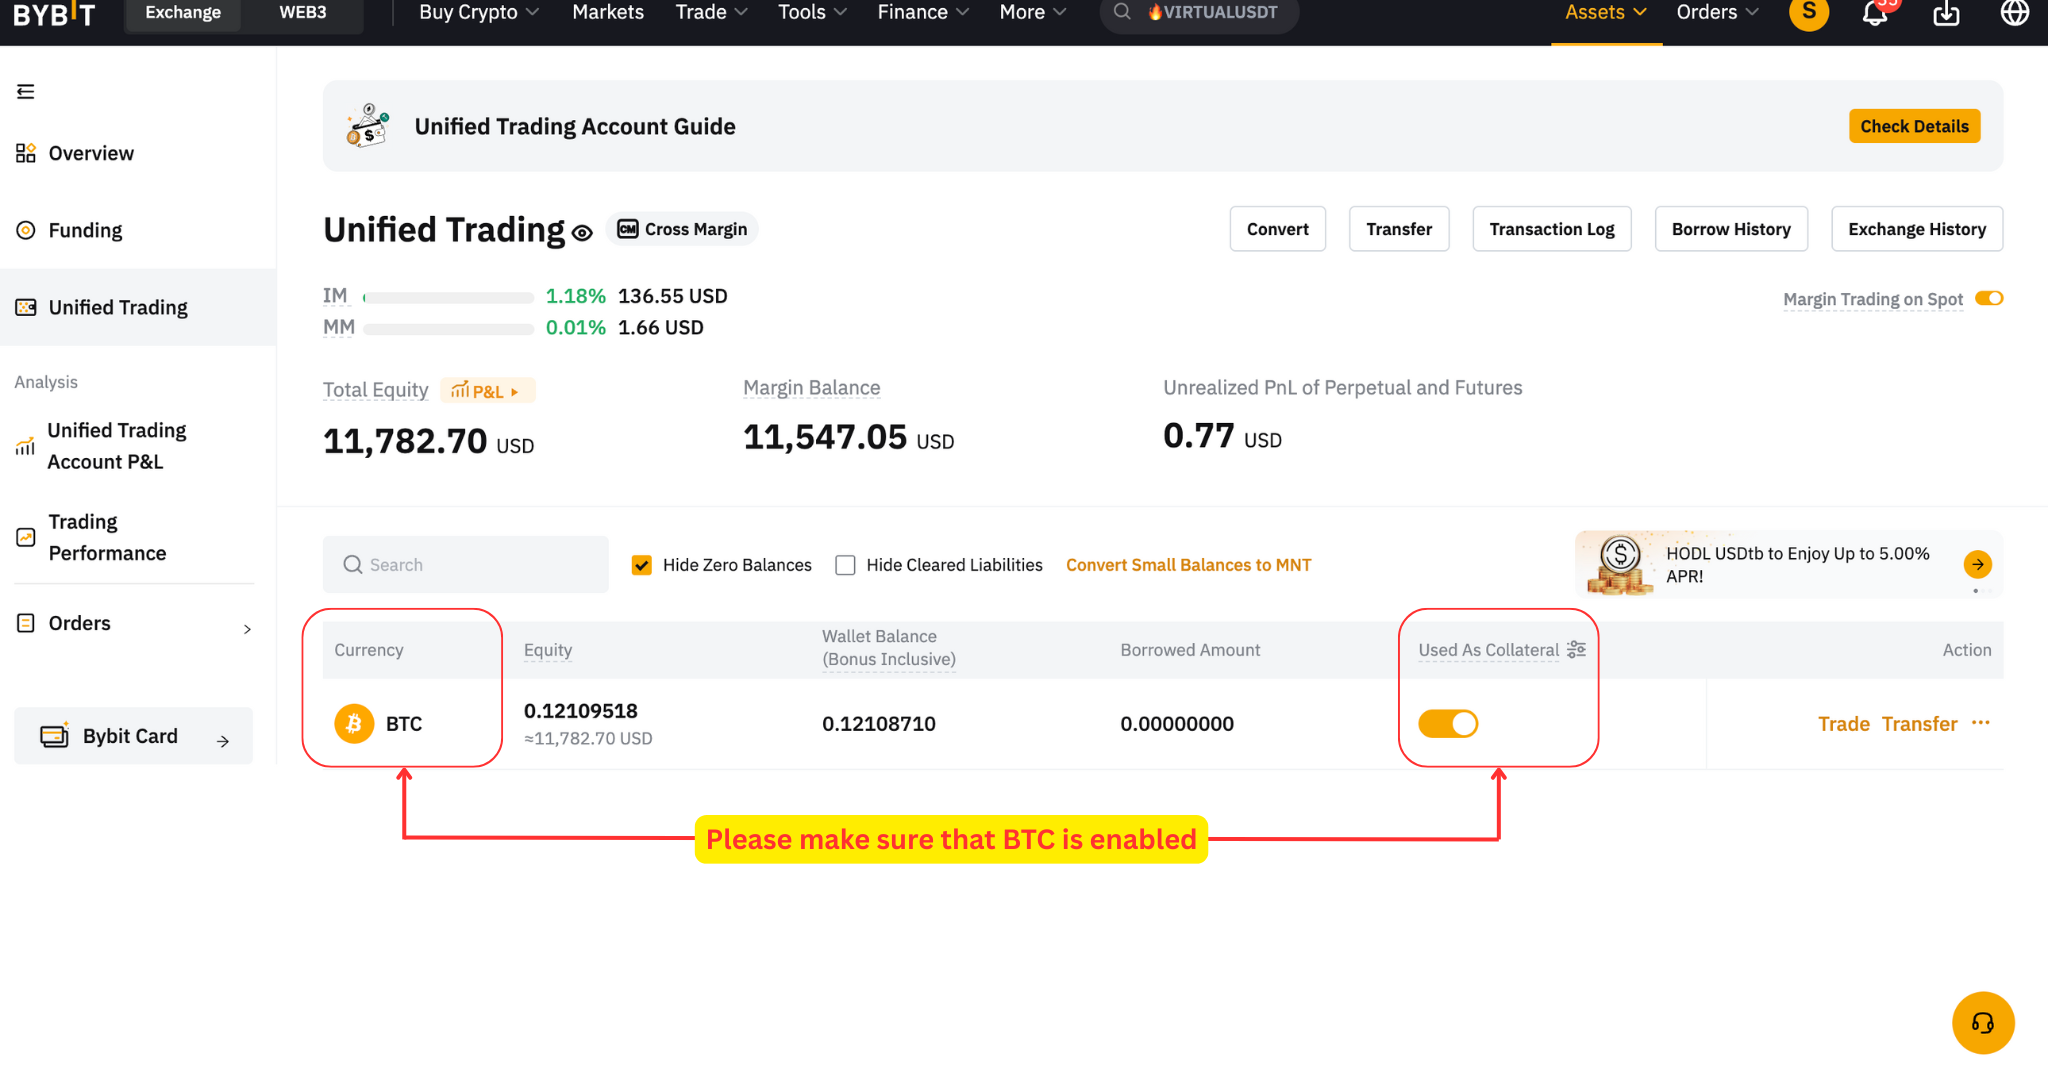This screenshot has width=2048, height=1066.
Task: Switch to the Exchange tab
Action: 183,13
